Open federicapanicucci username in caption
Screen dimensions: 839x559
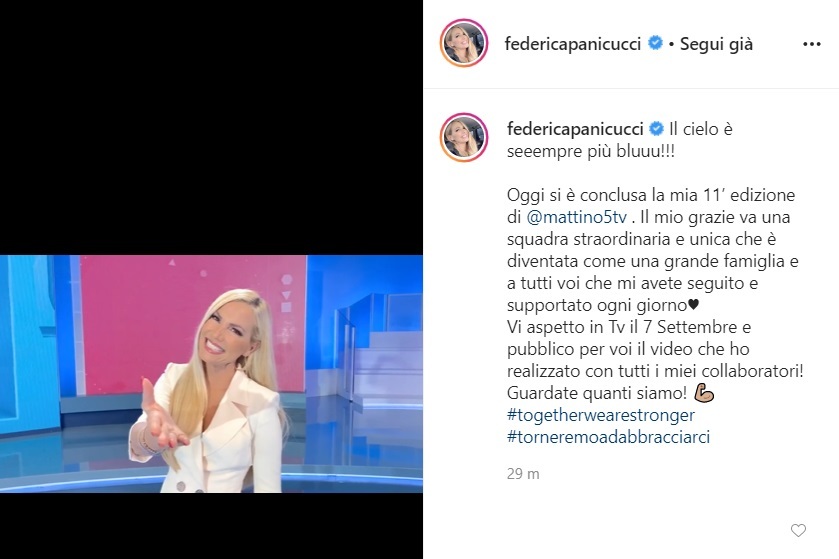click(x=575, y=129)
